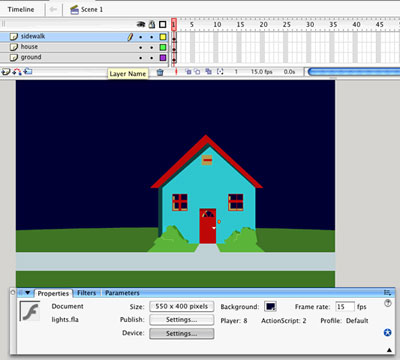
Task: Click the Timeline label button
Action: click(21, 9)
